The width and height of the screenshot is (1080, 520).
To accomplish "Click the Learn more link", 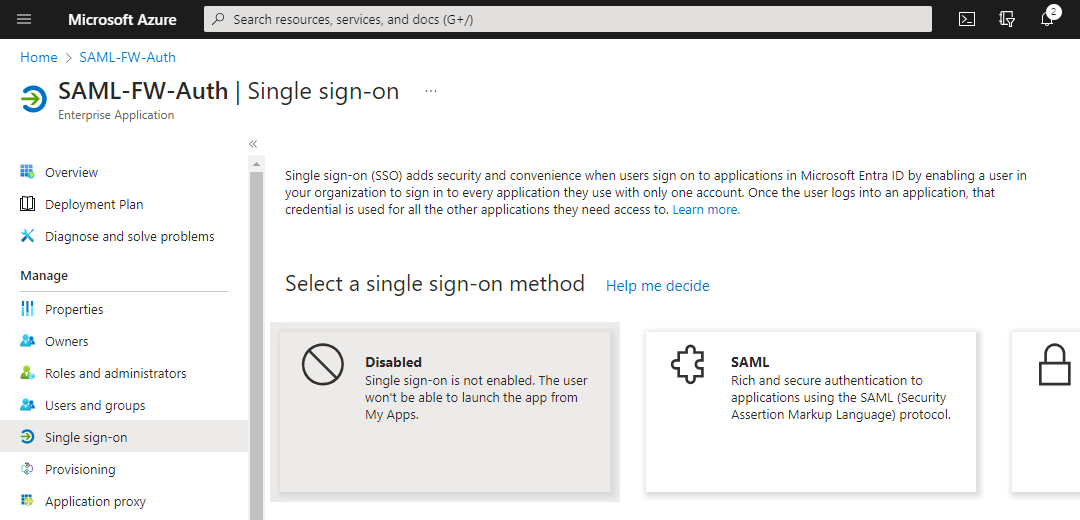I will tap(706, 210).
